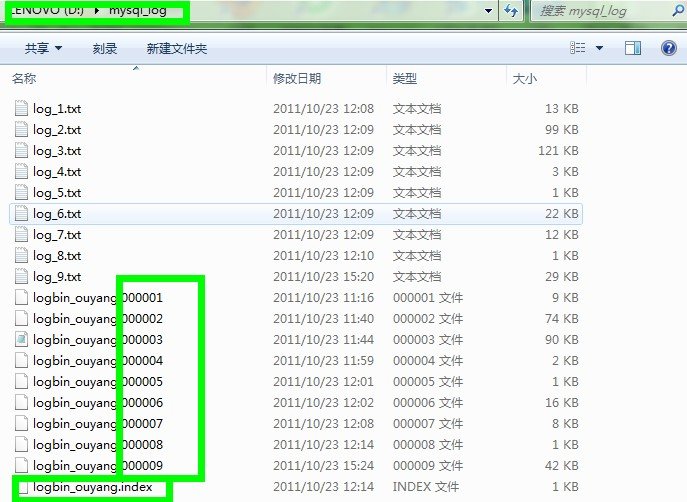Screen dimensions: 687x502
Task: Click the icon of logbin_ouyang.000007
Action: [x=21, y=424]
